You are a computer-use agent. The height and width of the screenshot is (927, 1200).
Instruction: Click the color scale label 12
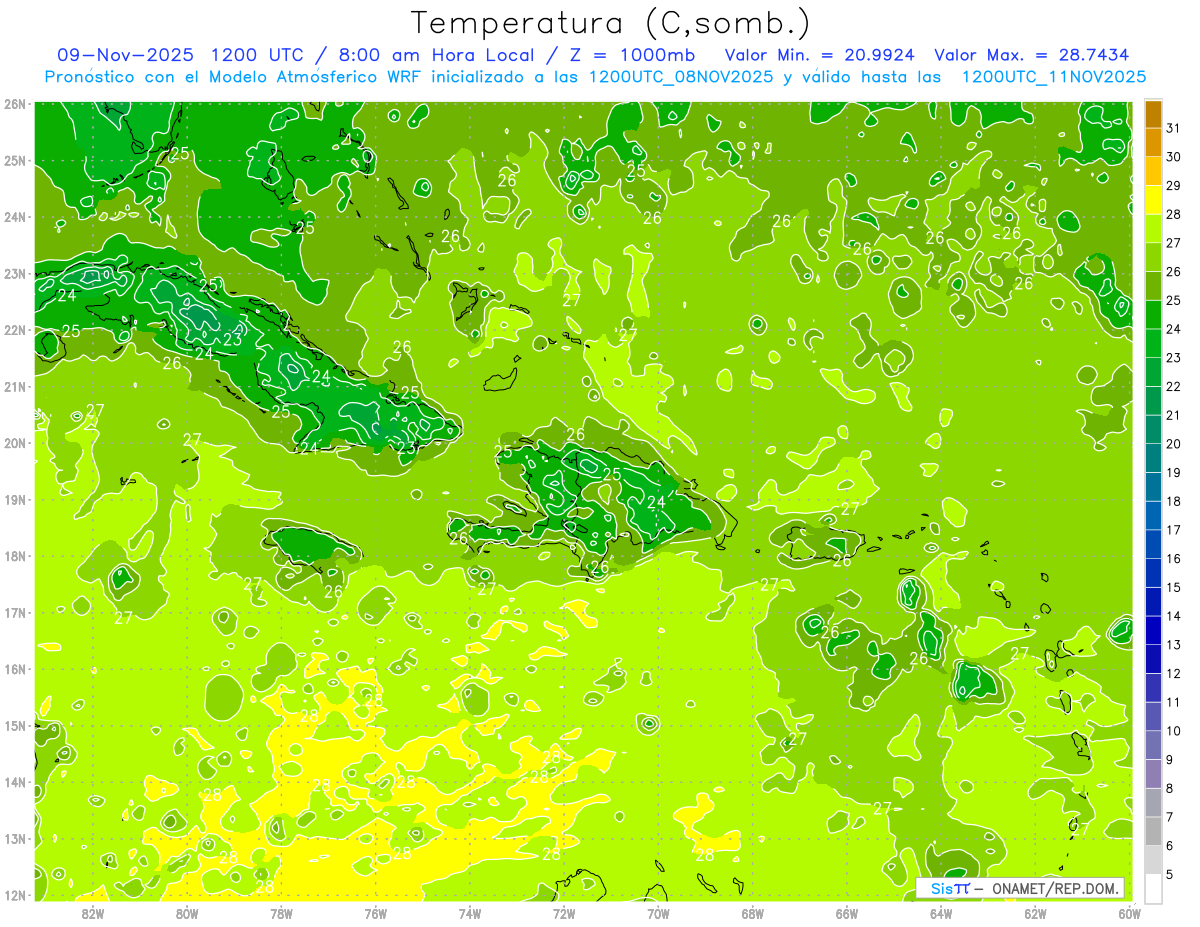tap(1173, 673)
